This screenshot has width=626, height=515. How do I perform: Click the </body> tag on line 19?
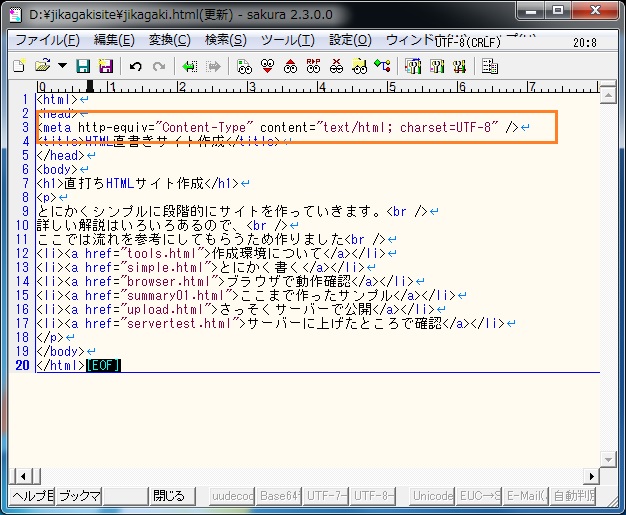[61, 351]
